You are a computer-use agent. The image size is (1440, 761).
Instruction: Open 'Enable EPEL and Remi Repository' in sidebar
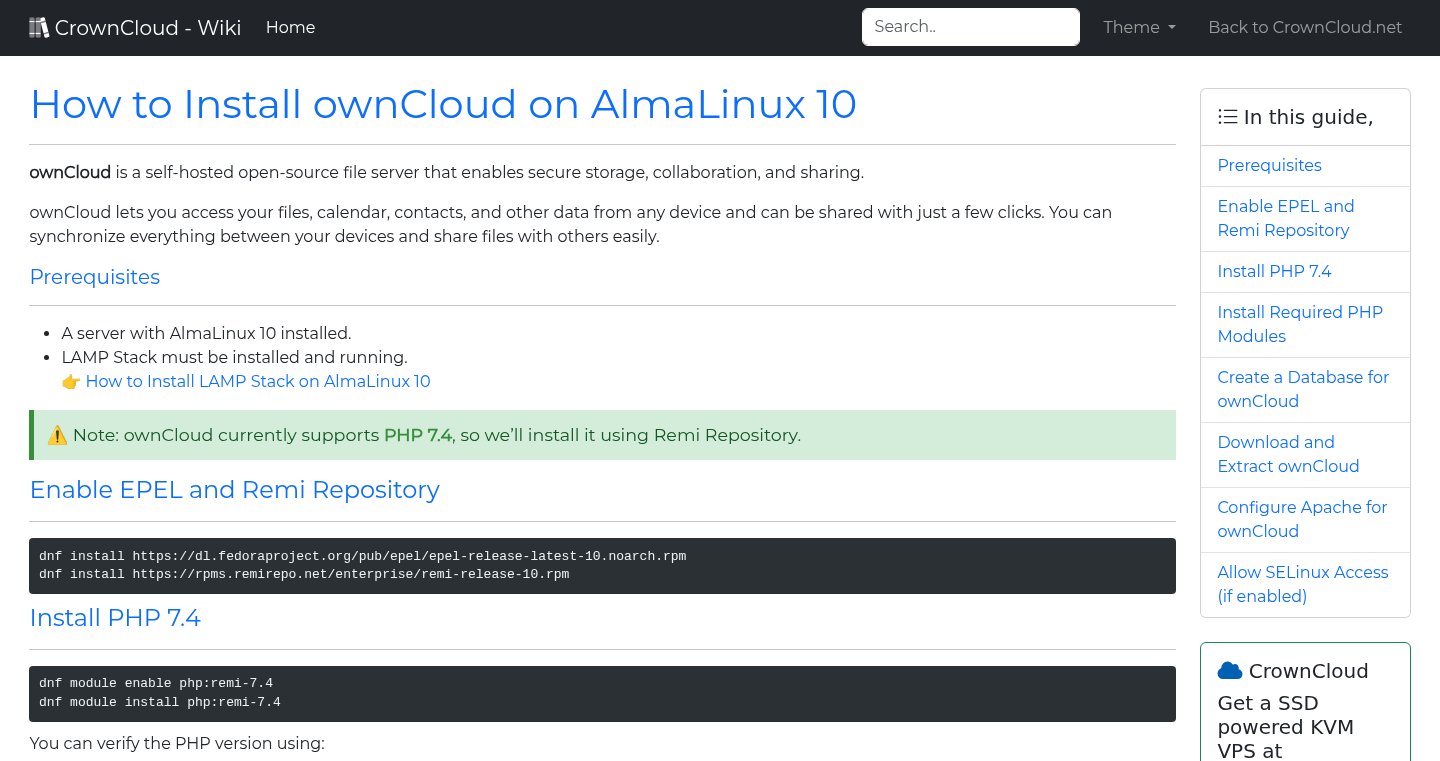click(x=1286, y=218)
